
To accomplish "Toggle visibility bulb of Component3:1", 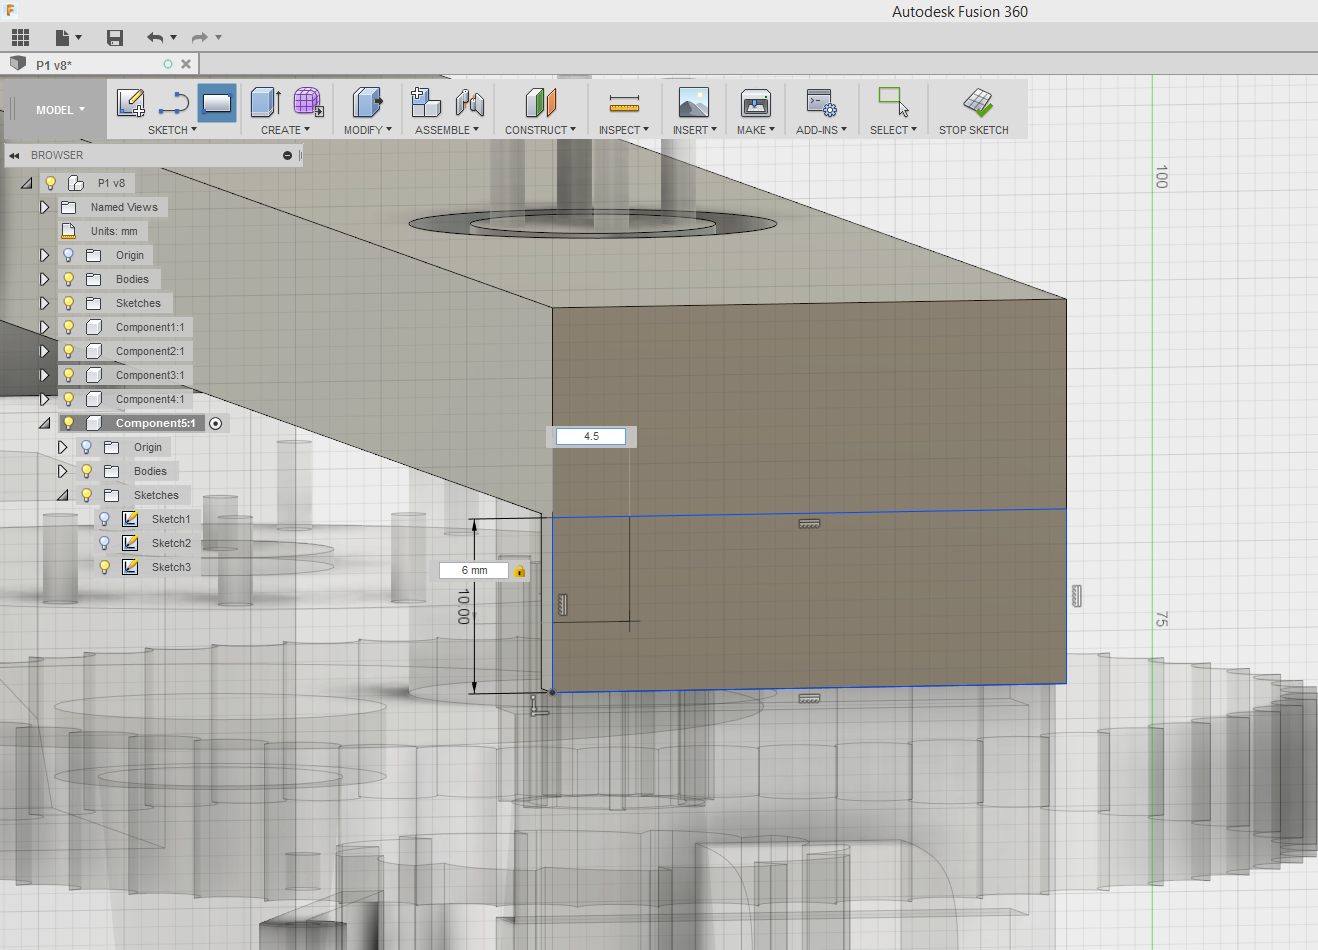I will [x=69, y=375].
